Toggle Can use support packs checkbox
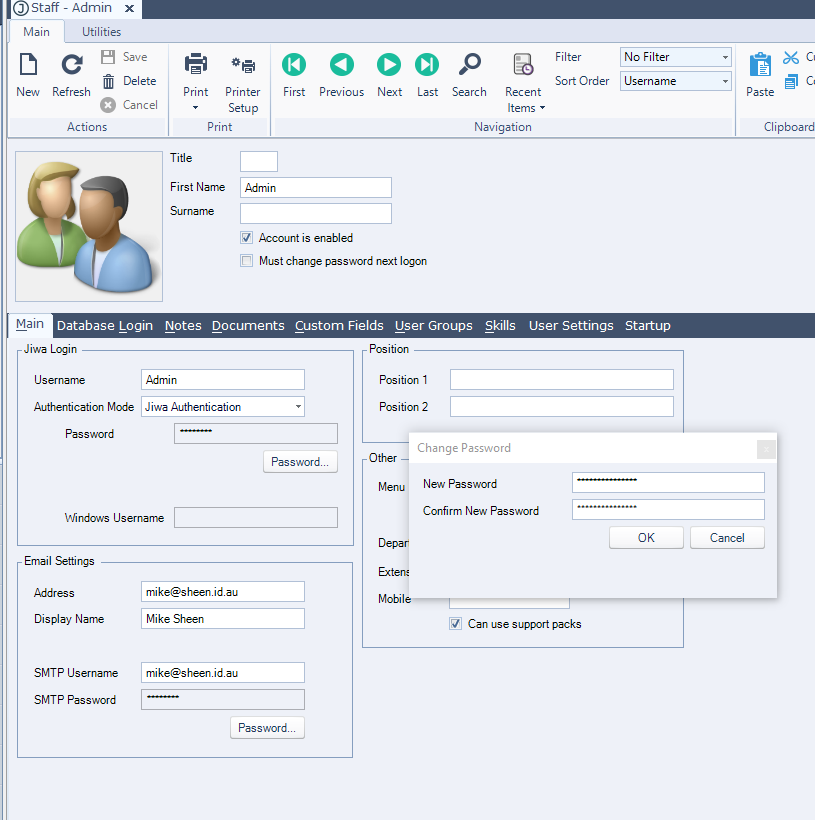The width and height of the screenshot is (815, 820). pyautogui.click(x=456, y=624)
